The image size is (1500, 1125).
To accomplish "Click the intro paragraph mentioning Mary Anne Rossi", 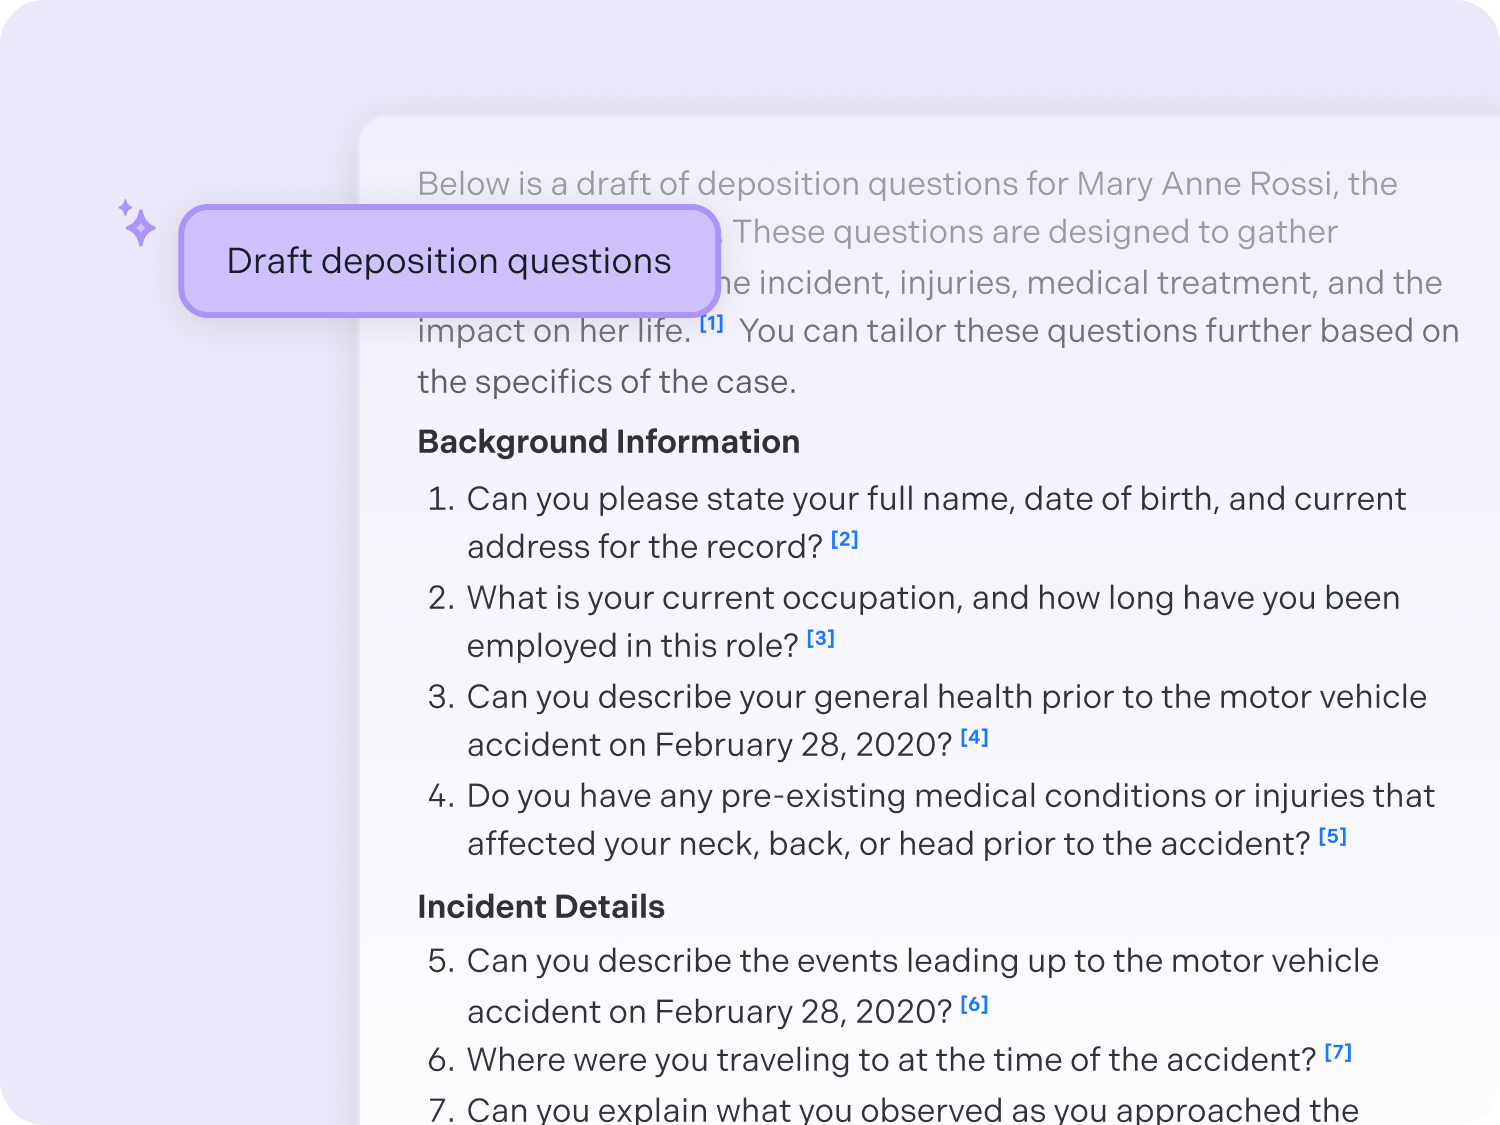I will pos(938,282).
